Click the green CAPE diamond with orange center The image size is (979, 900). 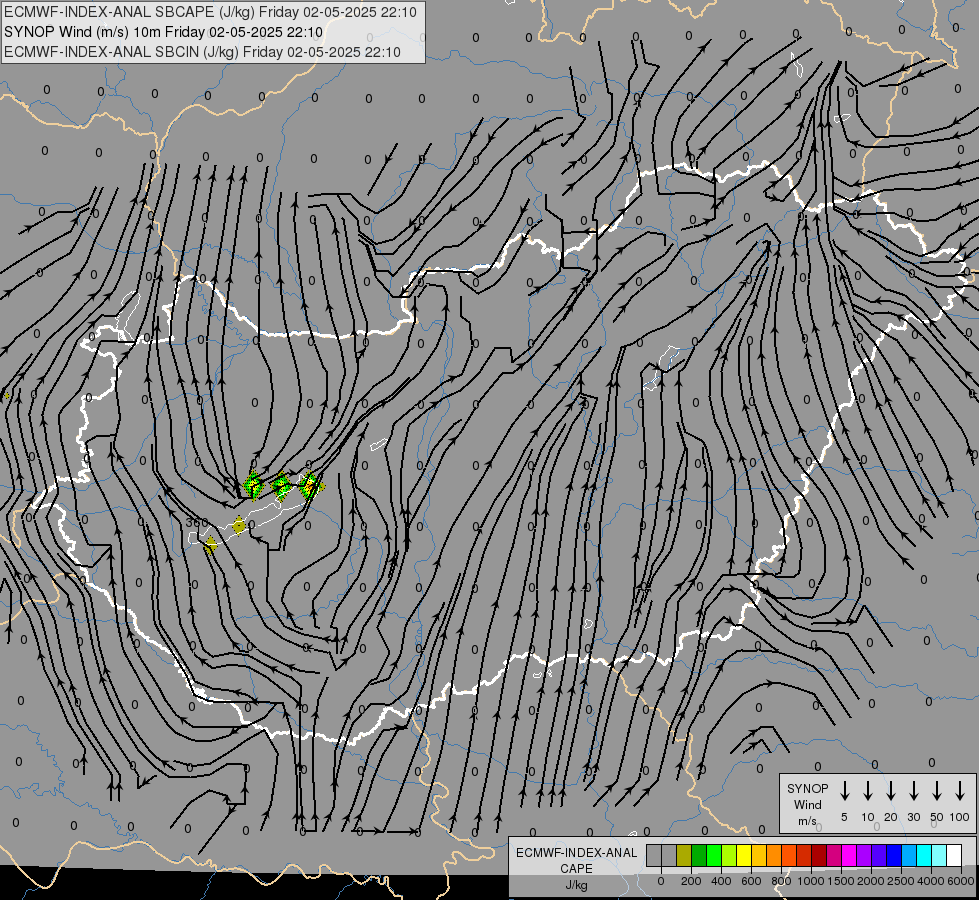pyautogui.click(x=310, y=485)
